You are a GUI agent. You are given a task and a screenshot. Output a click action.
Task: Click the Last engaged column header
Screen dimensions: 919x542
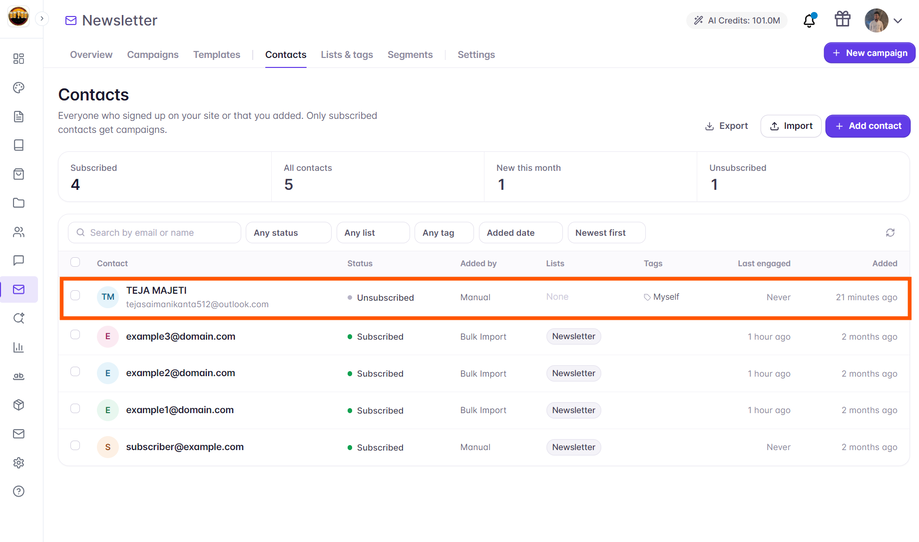coord(764,263)
